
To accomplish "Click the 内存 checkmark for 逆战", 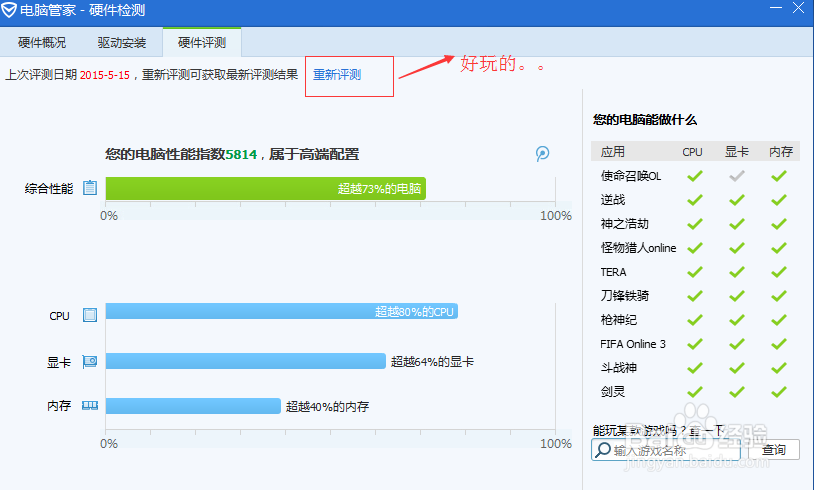I will click(x=779, y=200).
